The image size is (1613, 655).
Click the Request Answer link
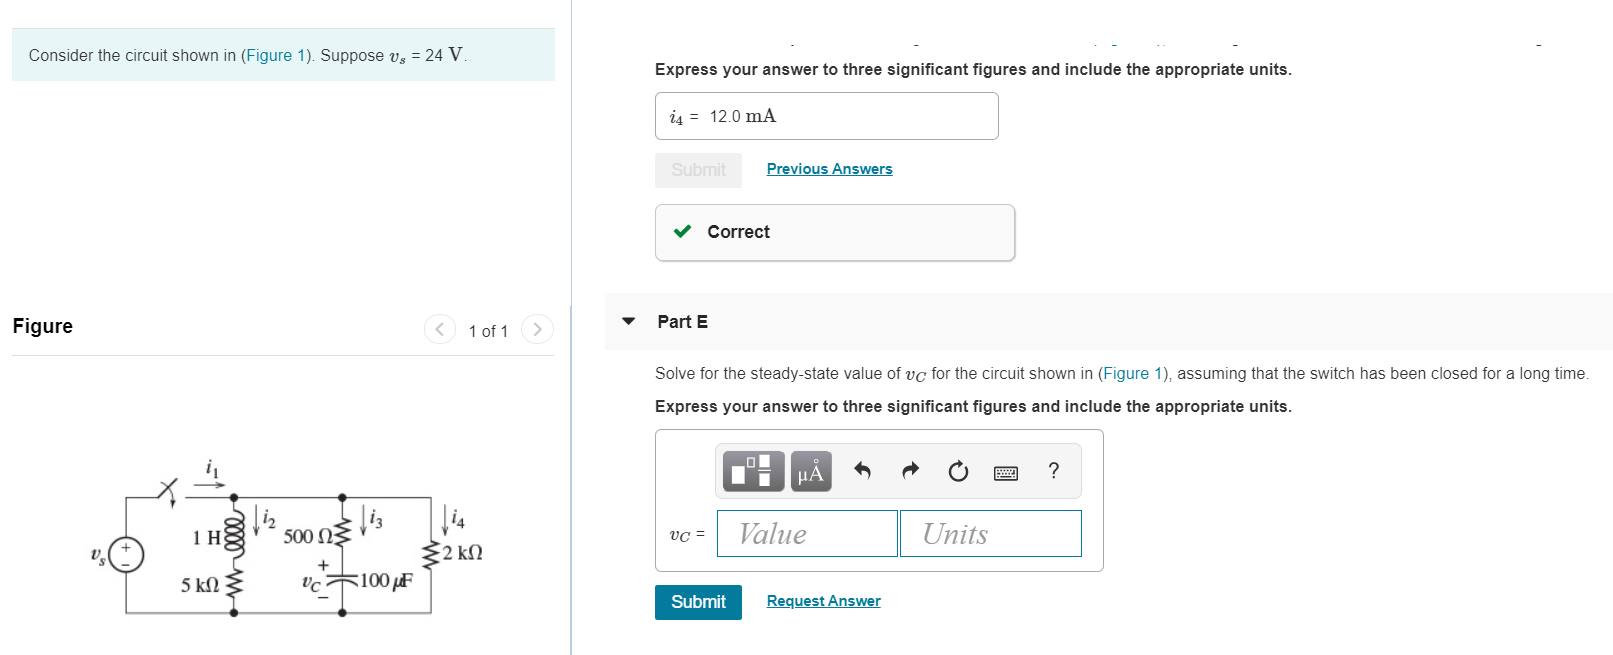pyautogui.click(x=823, y=600)
